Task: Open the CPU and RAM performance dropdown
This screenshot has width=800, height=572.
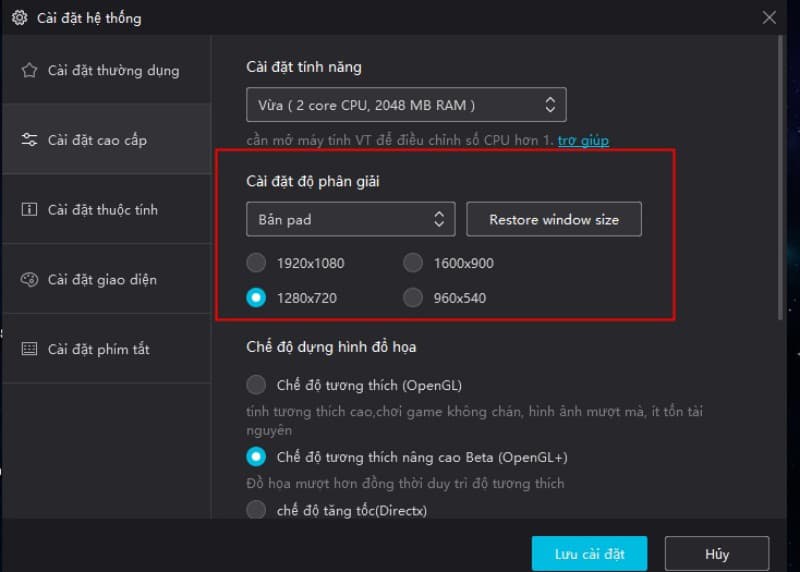Action: click(x=406, y=105)
